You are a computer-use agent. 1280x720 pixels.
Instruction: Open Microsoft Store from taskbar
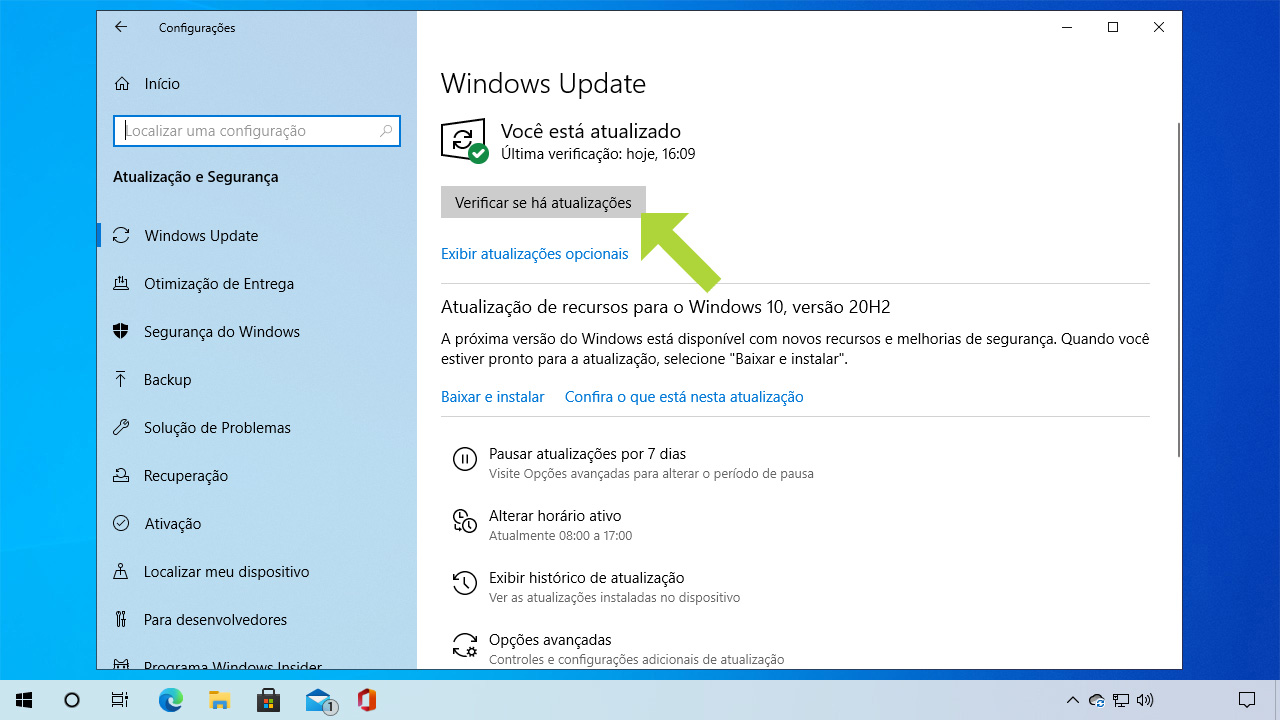268,700
